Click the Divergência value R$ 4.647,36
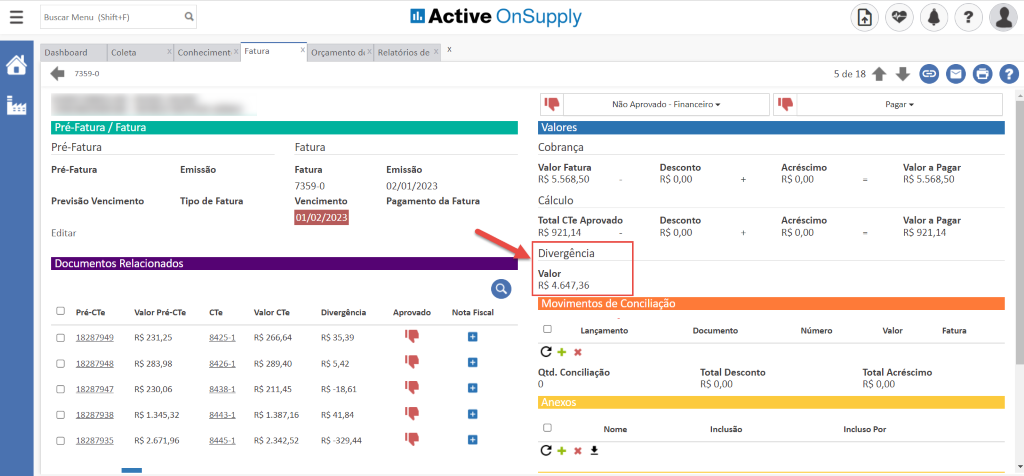 (x=566, y=285)
